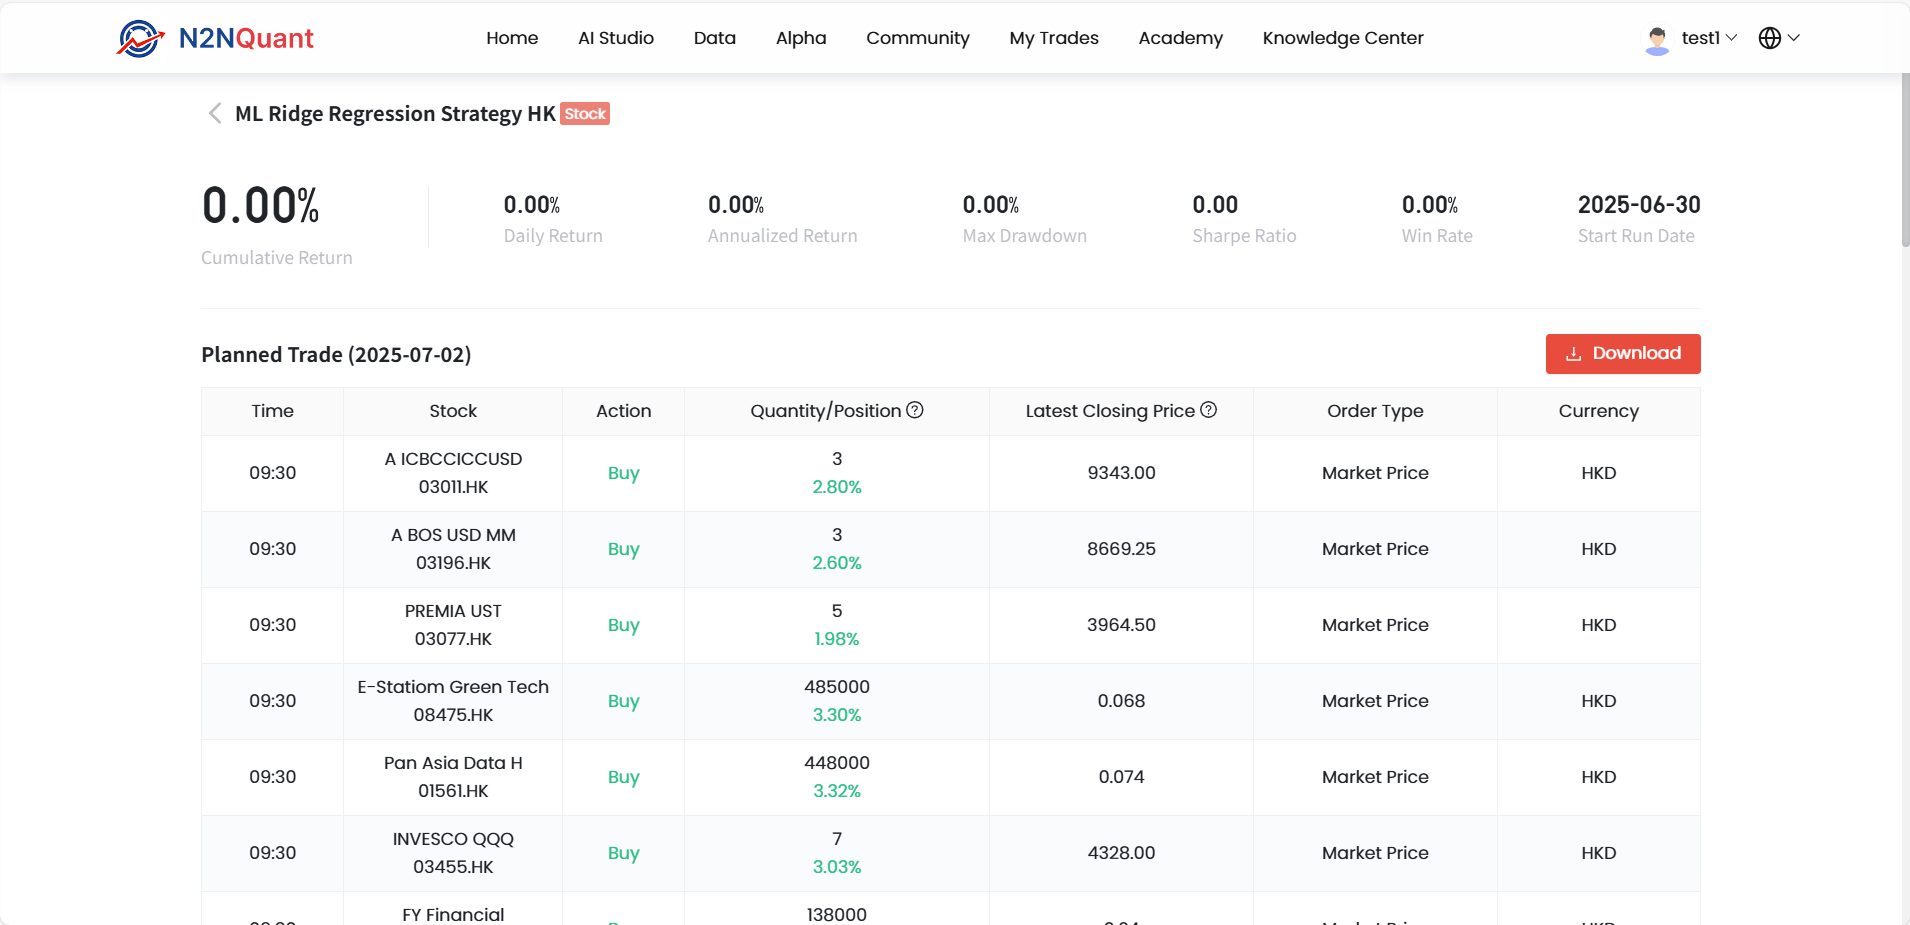Click the closing price 8669.25
Viewport: 1910px width, 925px height.
1121,549
